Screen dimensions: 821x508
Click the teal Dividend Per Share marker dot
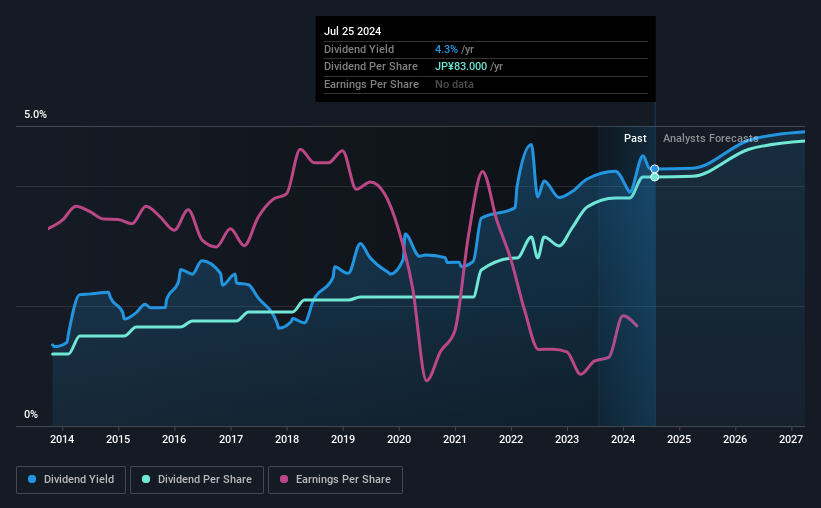pos(654,177)
